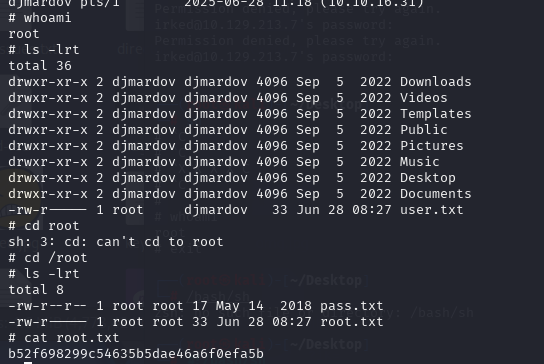Click the pass.txt permissions string -rw-r--r--
The image size is (544, 364).
48,306
